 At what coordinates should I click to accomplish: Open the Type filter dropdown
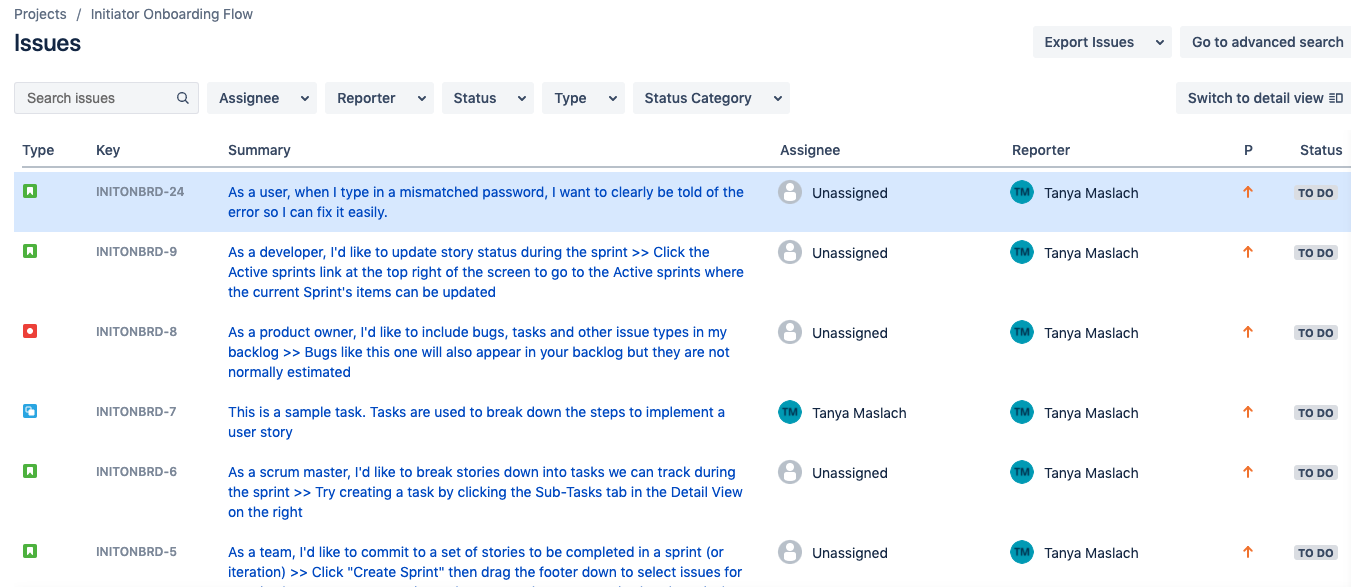tap(583, 98)
